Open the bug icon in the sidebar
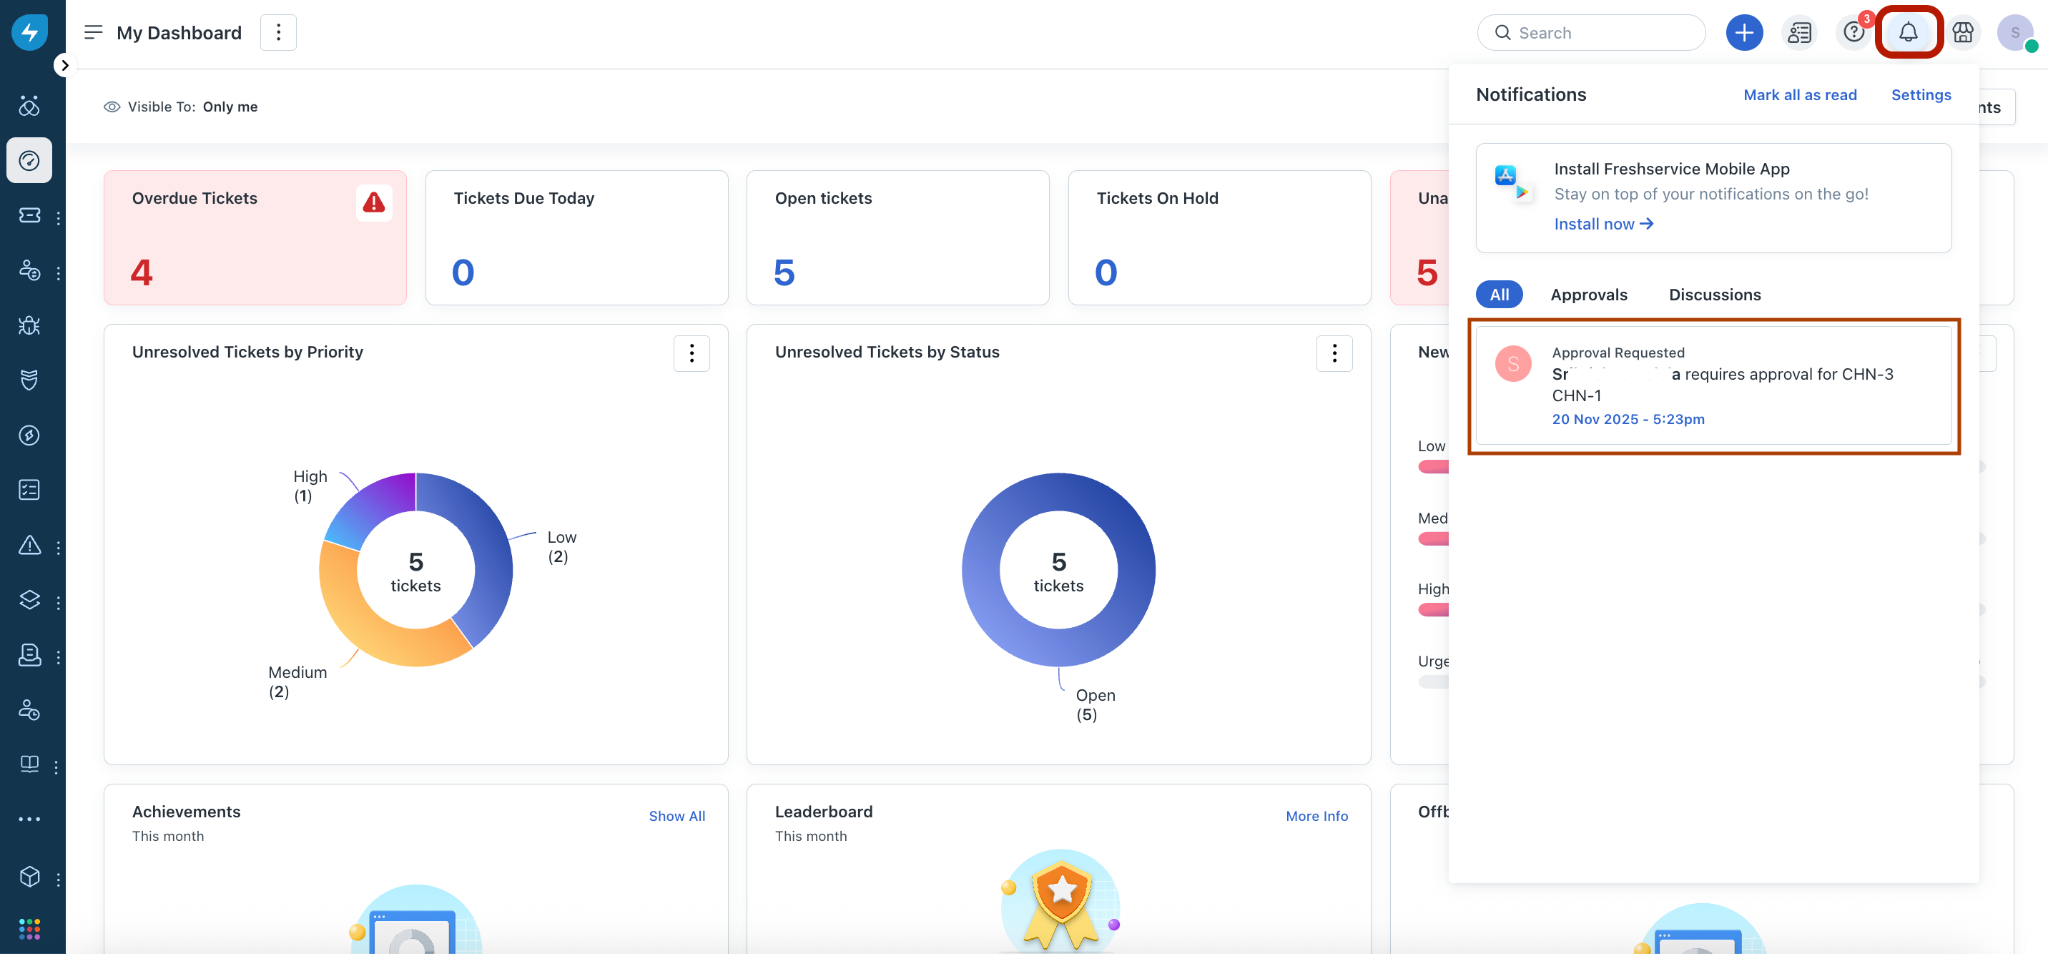The height and width of the screenshot is (954, 2048). pyautogui.click(x=29, y=325)
